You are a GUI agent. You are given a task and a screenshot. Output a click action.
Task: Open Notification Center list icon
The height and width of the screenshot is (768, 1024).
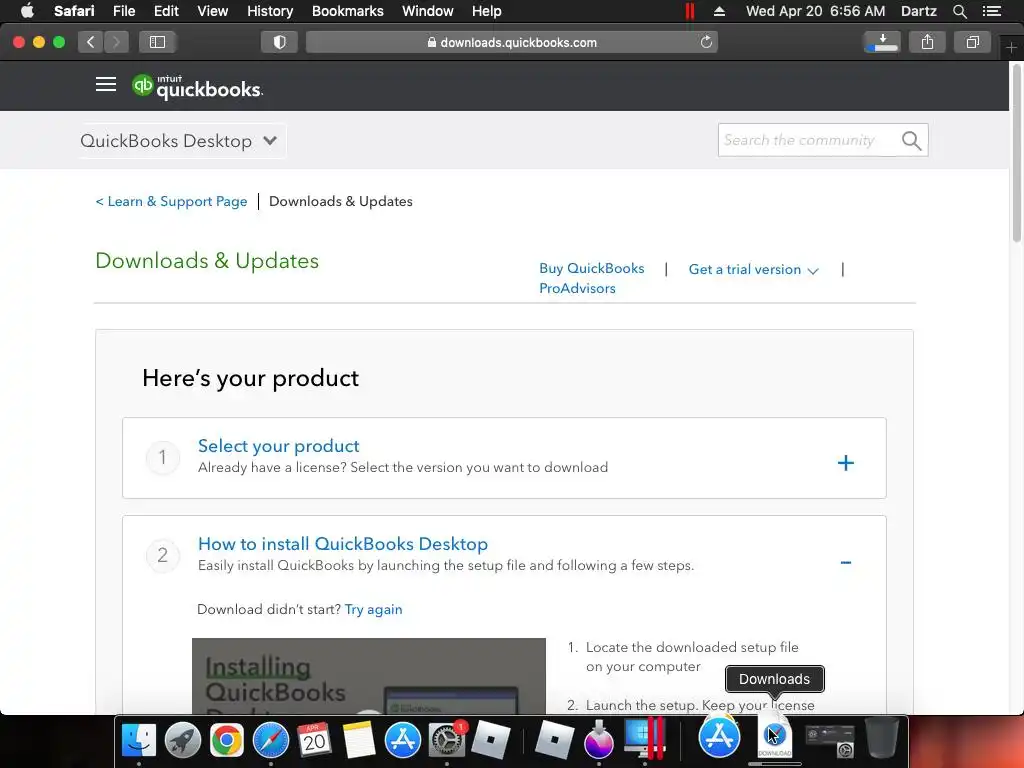point(991,11)
